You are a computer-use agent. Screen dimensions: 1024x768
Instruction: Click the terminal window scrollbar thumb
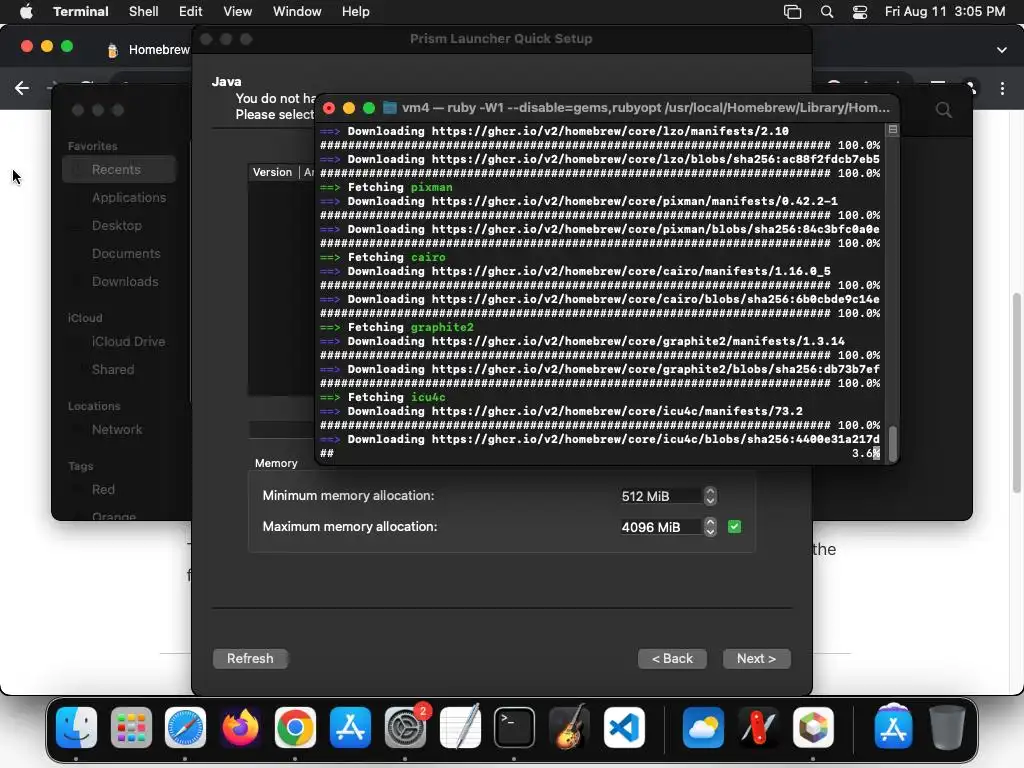tap(893, 443)
